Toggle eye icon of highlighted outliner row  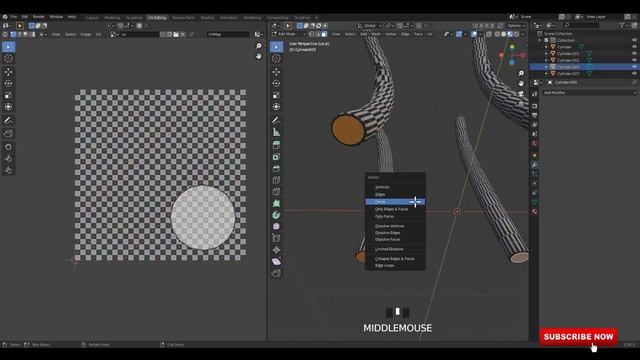coord(634,67)
